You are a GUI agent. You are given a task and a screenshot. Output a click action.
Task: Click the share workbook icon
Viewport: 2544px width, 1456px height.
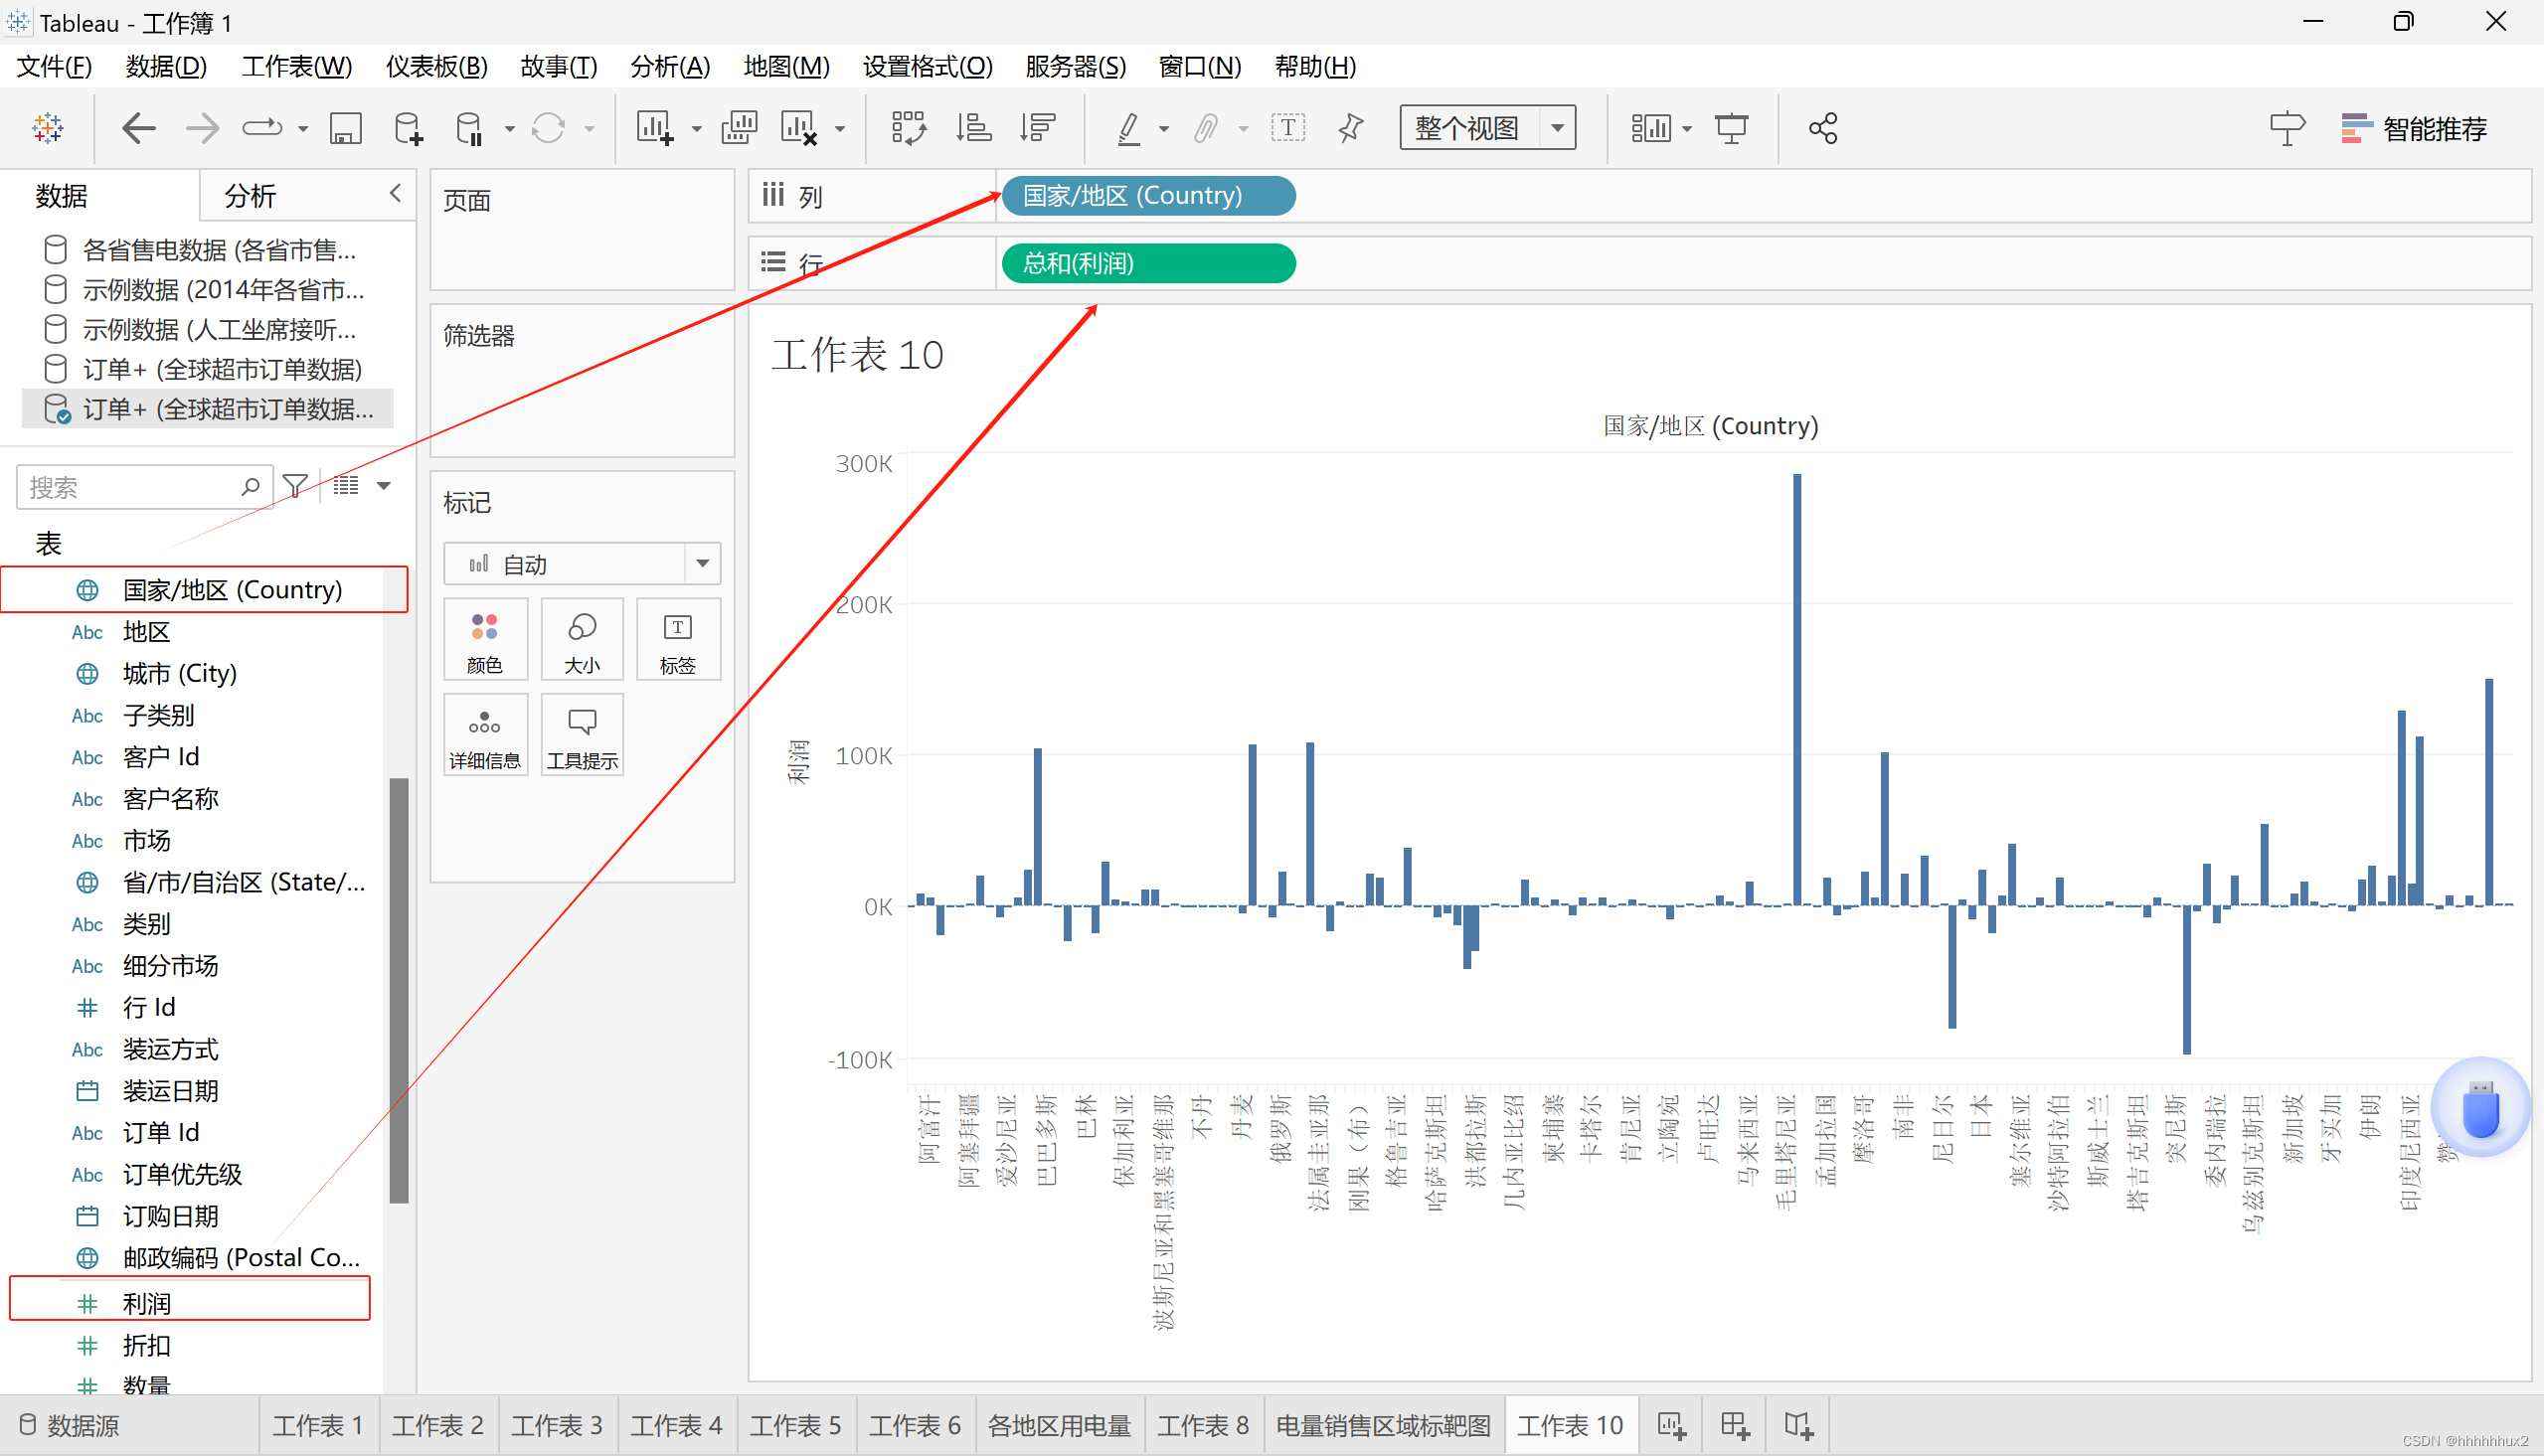1822,128
